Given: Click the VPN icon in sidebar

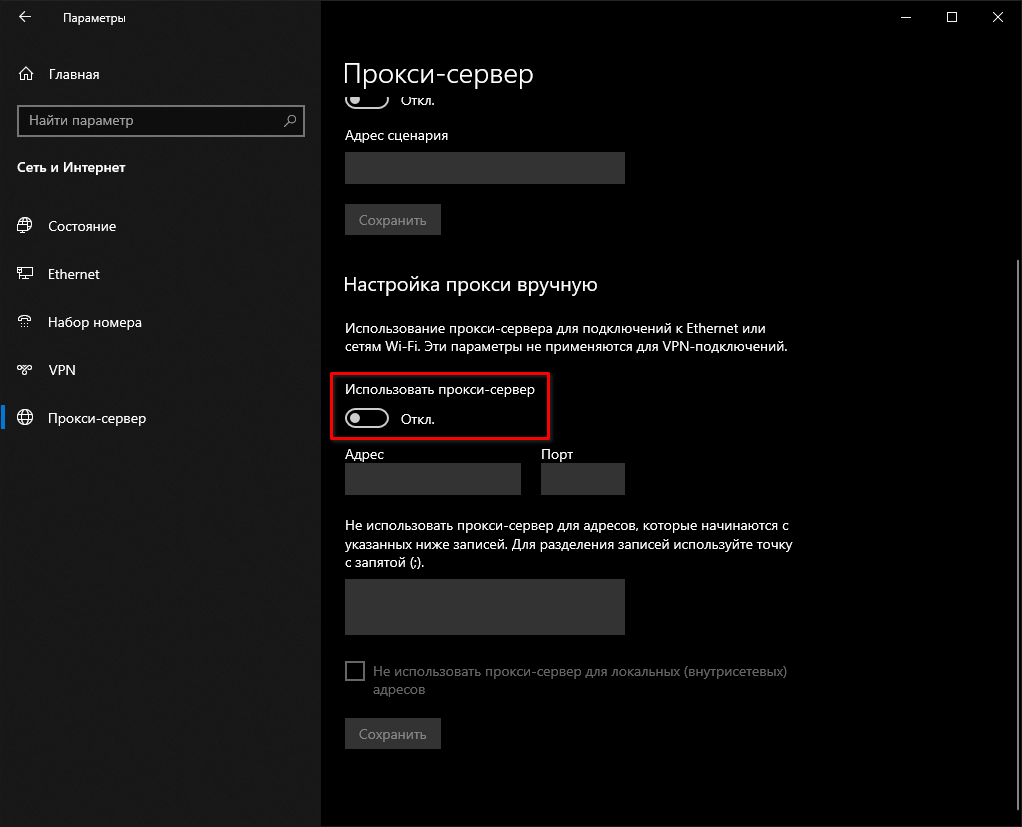Looking at the screenshot, I should click(x=25, y=370).
